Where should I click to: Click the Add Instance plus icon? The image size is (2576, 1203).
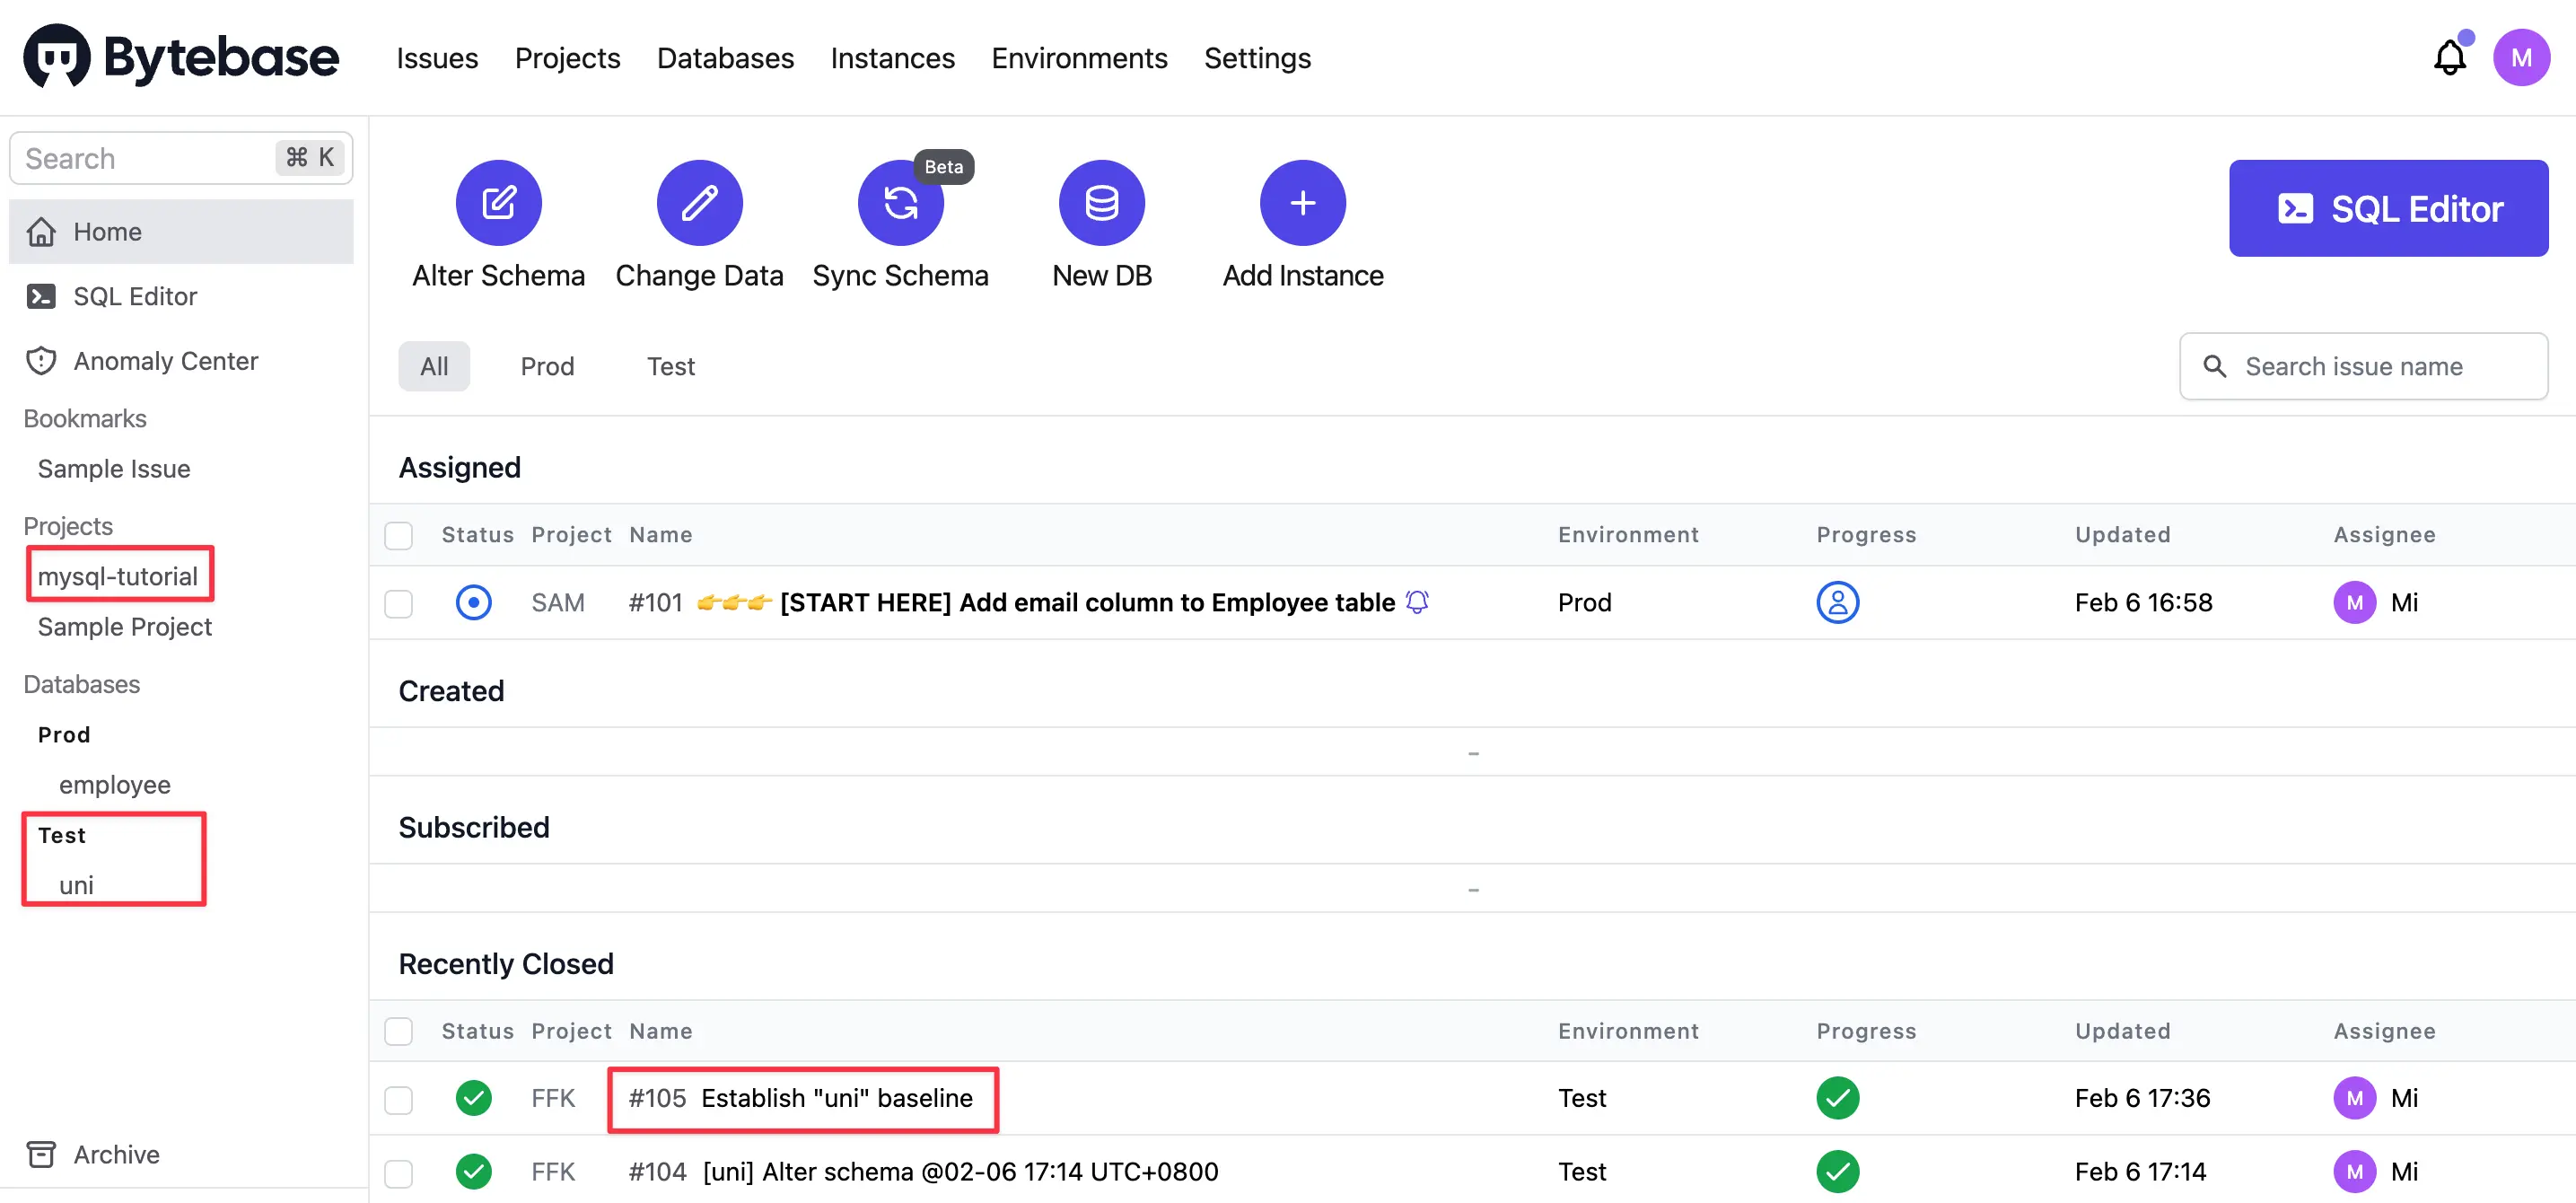[x=1302, y=203]
